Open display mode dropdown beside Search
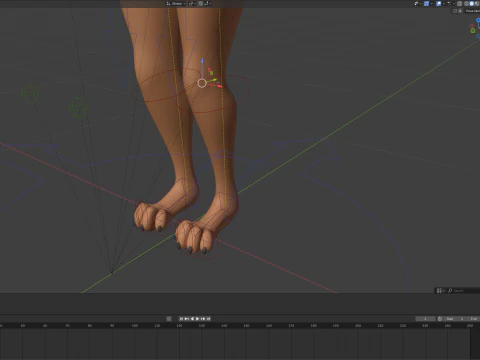Image resolution: width=480 pixels, height=360 pixels. tap(441, 291)
